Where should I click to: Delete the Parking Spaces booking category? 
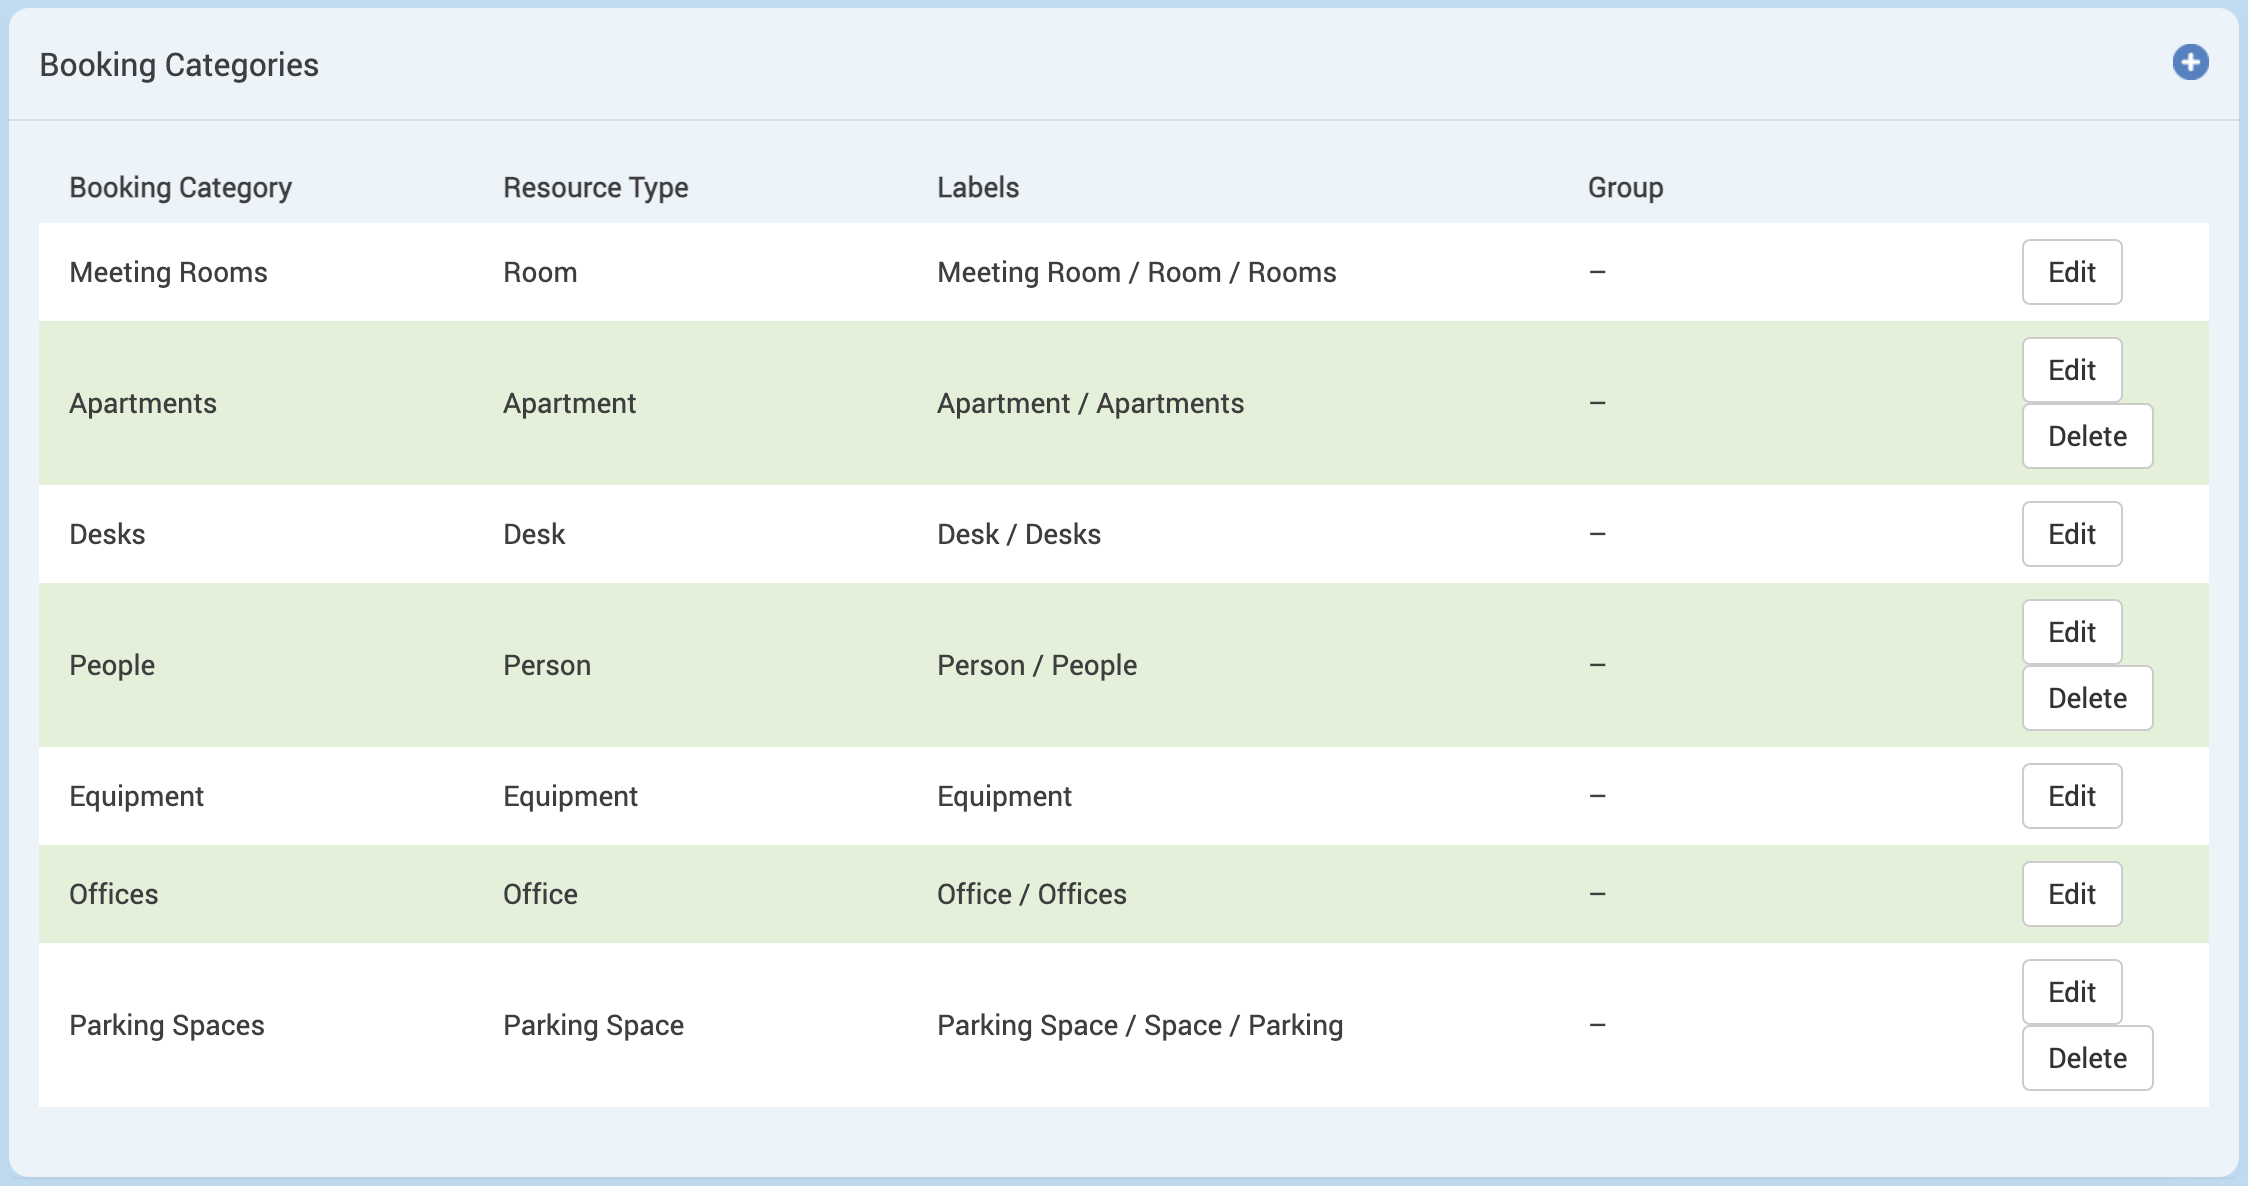(2086, 1058)
